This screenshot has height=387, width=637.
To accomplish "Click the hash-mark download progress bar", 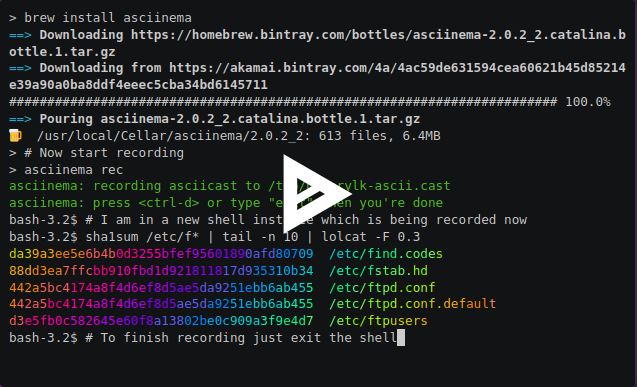I will point(283,102).
